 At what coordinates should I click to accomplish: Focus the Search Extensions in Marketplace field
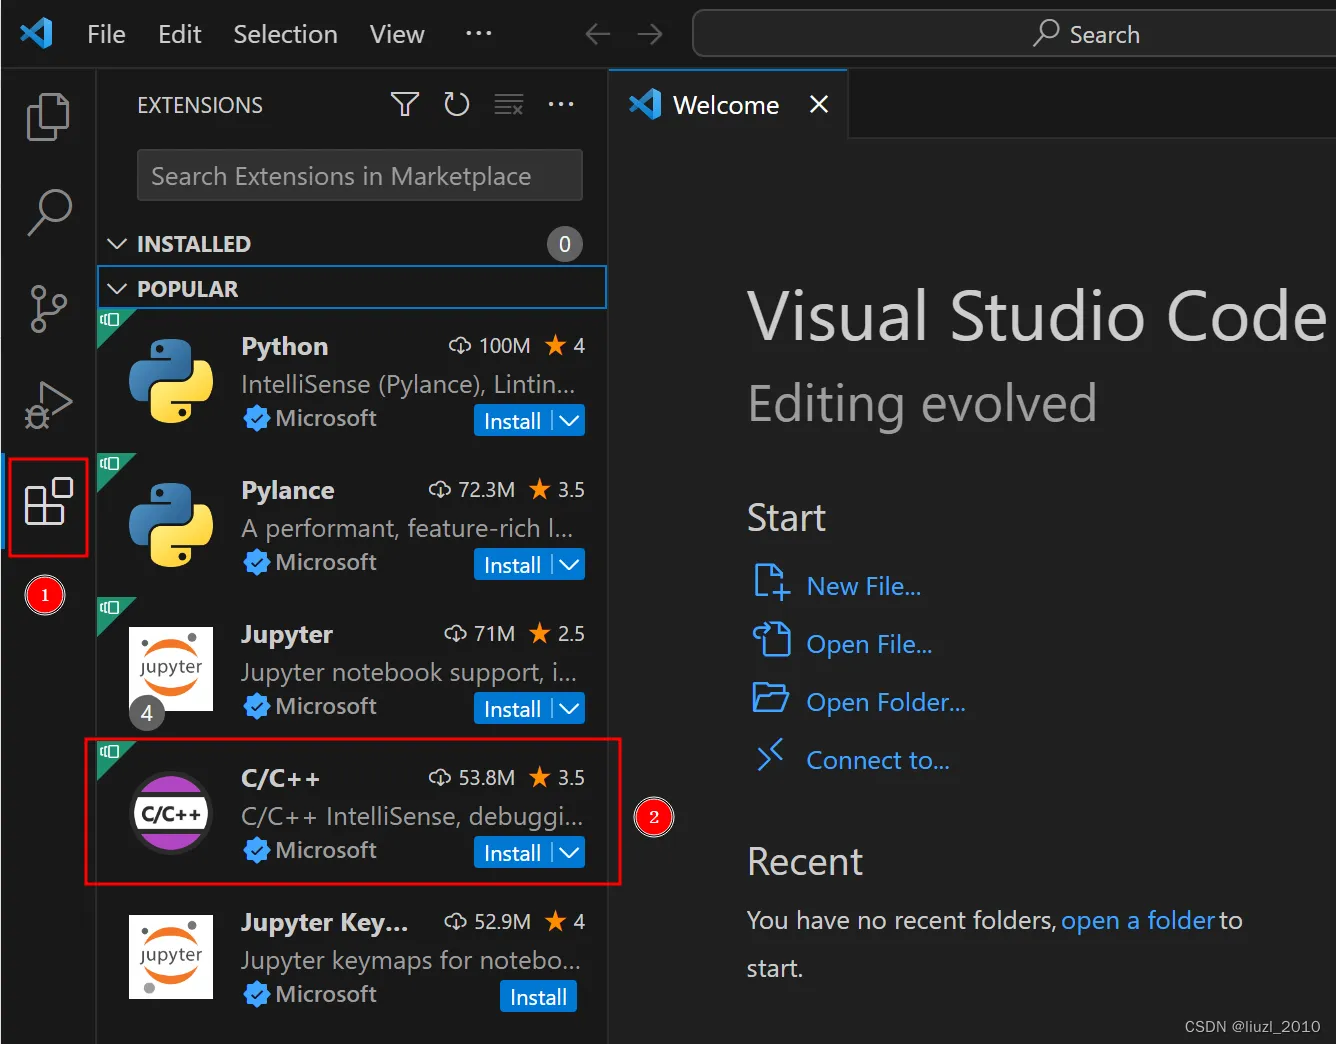point(359,176)
